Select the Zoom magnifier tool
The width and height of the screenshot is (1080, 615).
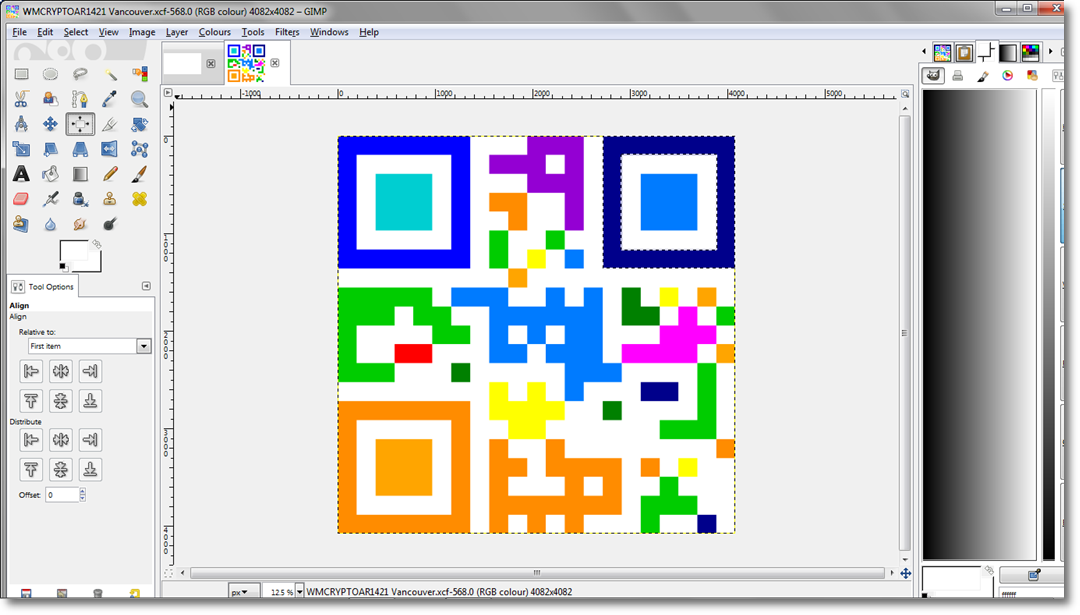point(139,99)
